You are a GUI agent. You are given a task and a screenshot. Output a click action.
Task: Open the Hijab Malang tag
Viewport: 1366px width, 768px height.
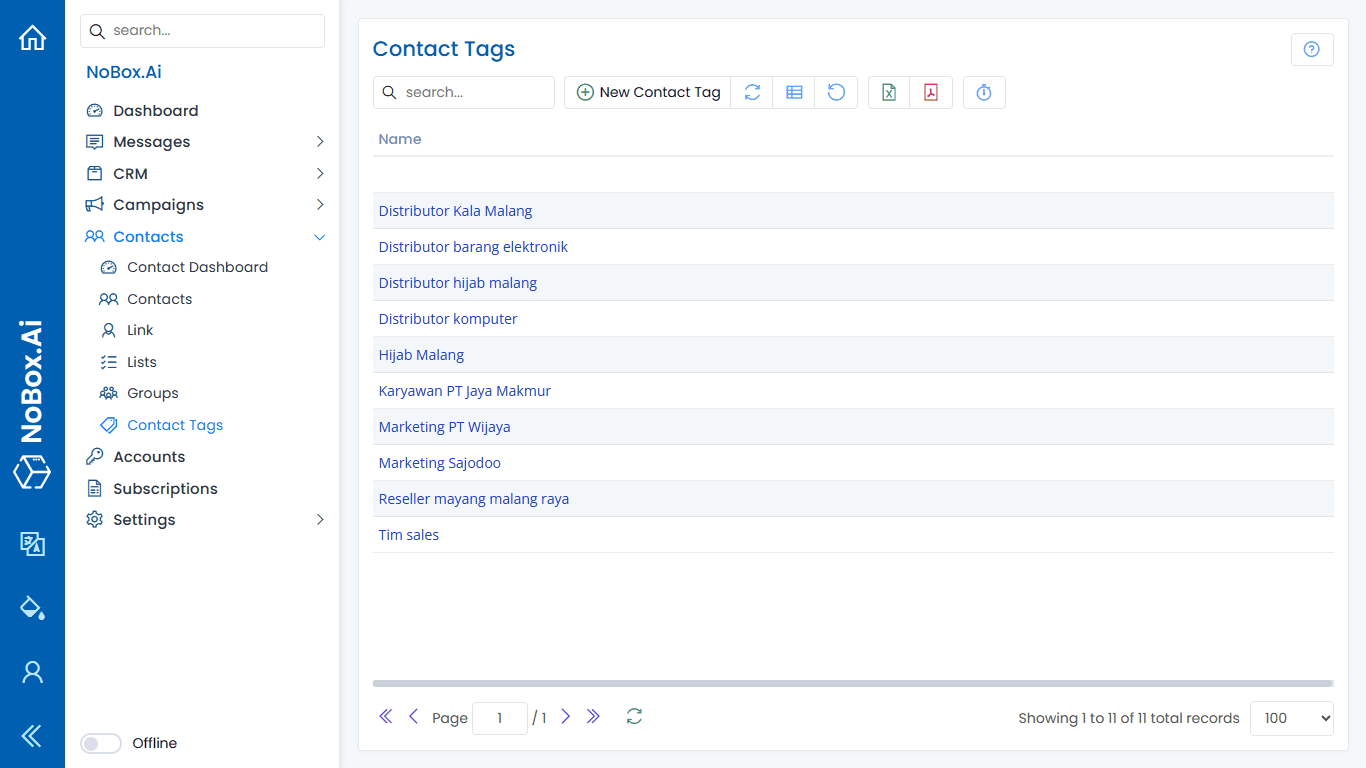pyautogui.click(x=421, y=354)
